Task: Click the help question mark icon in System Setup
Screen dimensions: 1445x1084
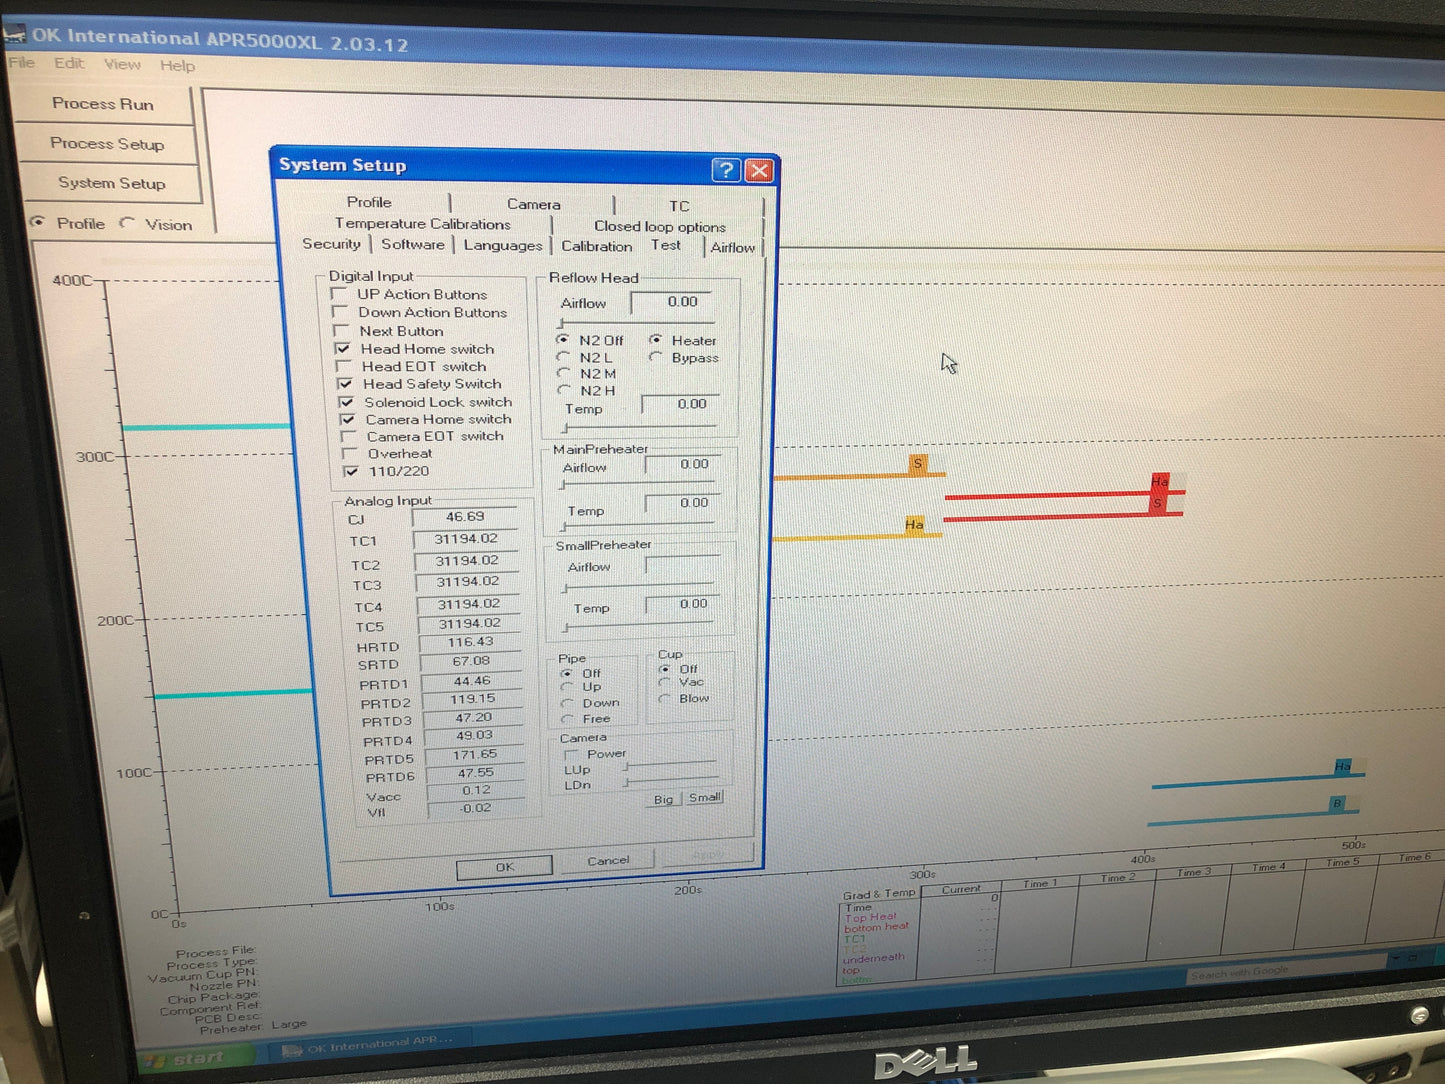Action: pyautogui.click(x=726, y=169)
